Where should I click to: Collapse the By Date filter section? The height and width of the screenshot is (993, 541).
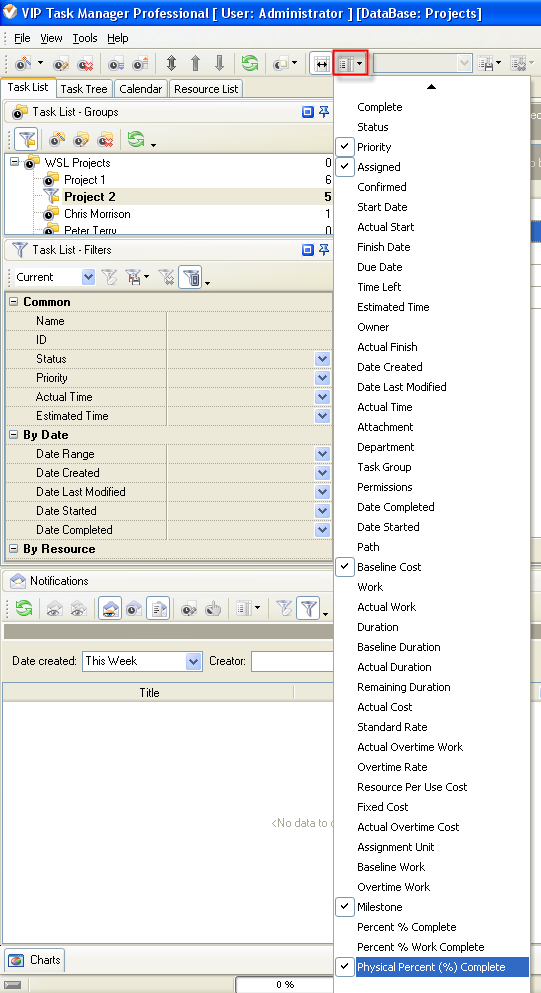pyautogui.click(x=13, y=435)
